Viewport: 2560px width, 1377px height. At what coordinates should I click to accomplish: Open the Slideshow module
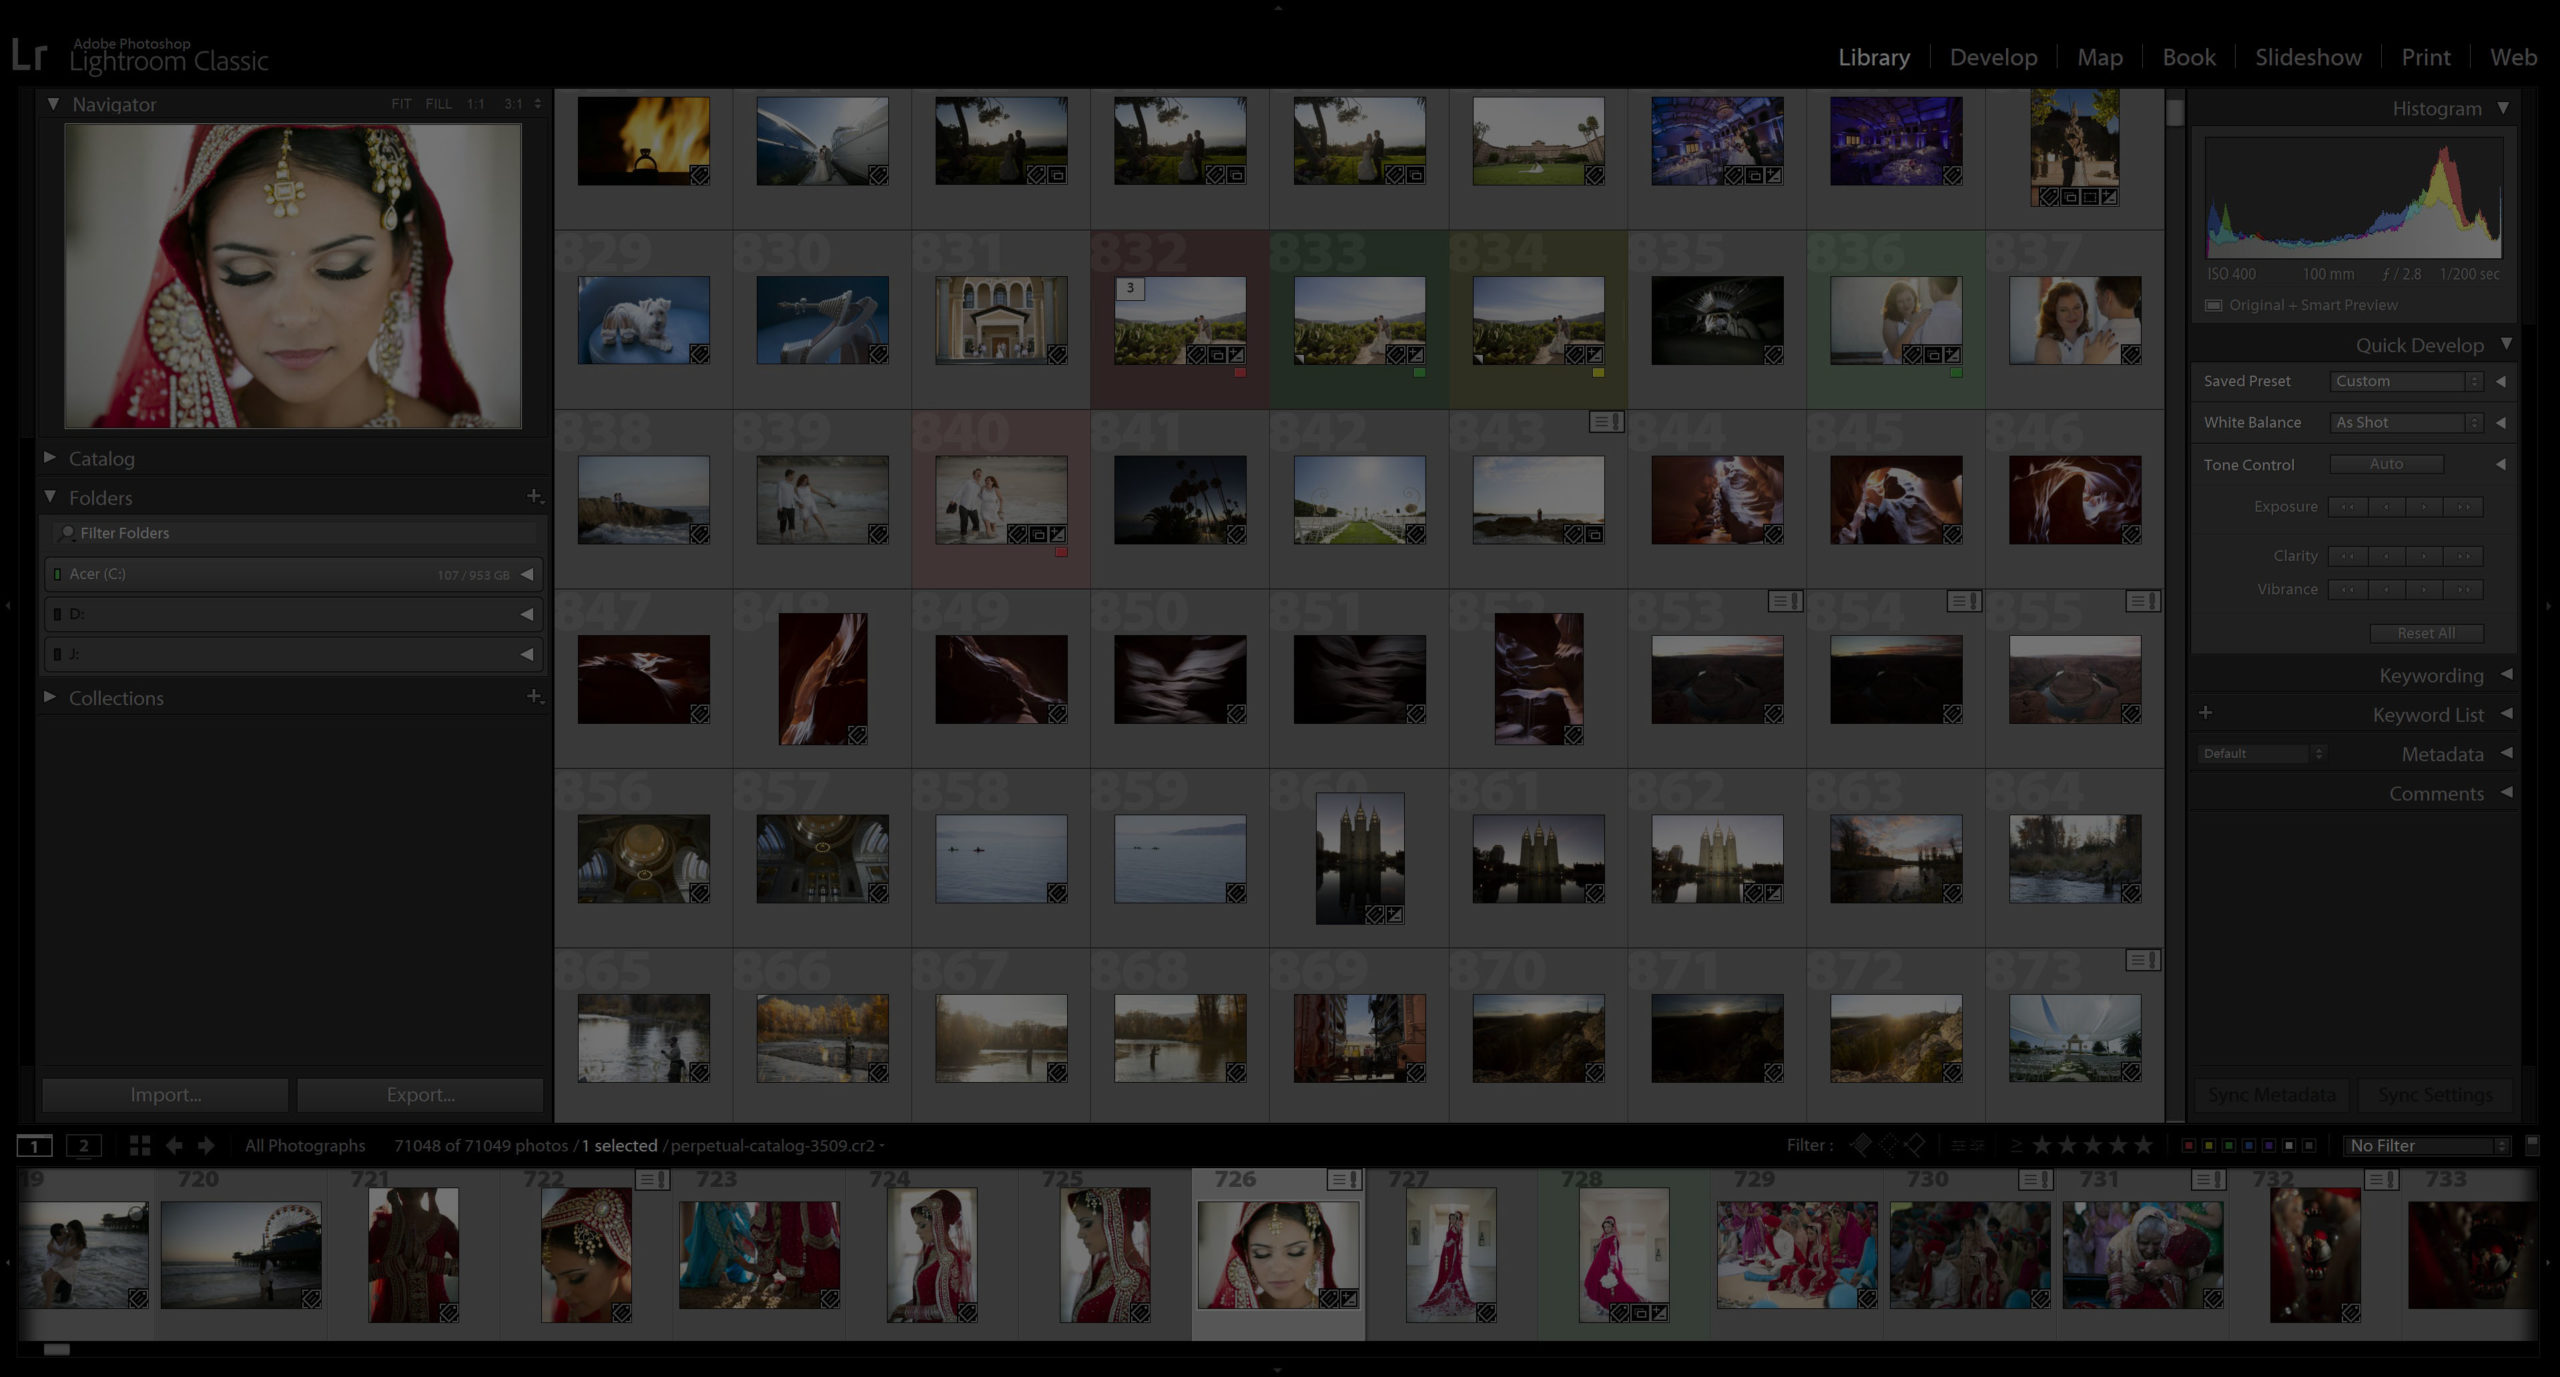2308,57
